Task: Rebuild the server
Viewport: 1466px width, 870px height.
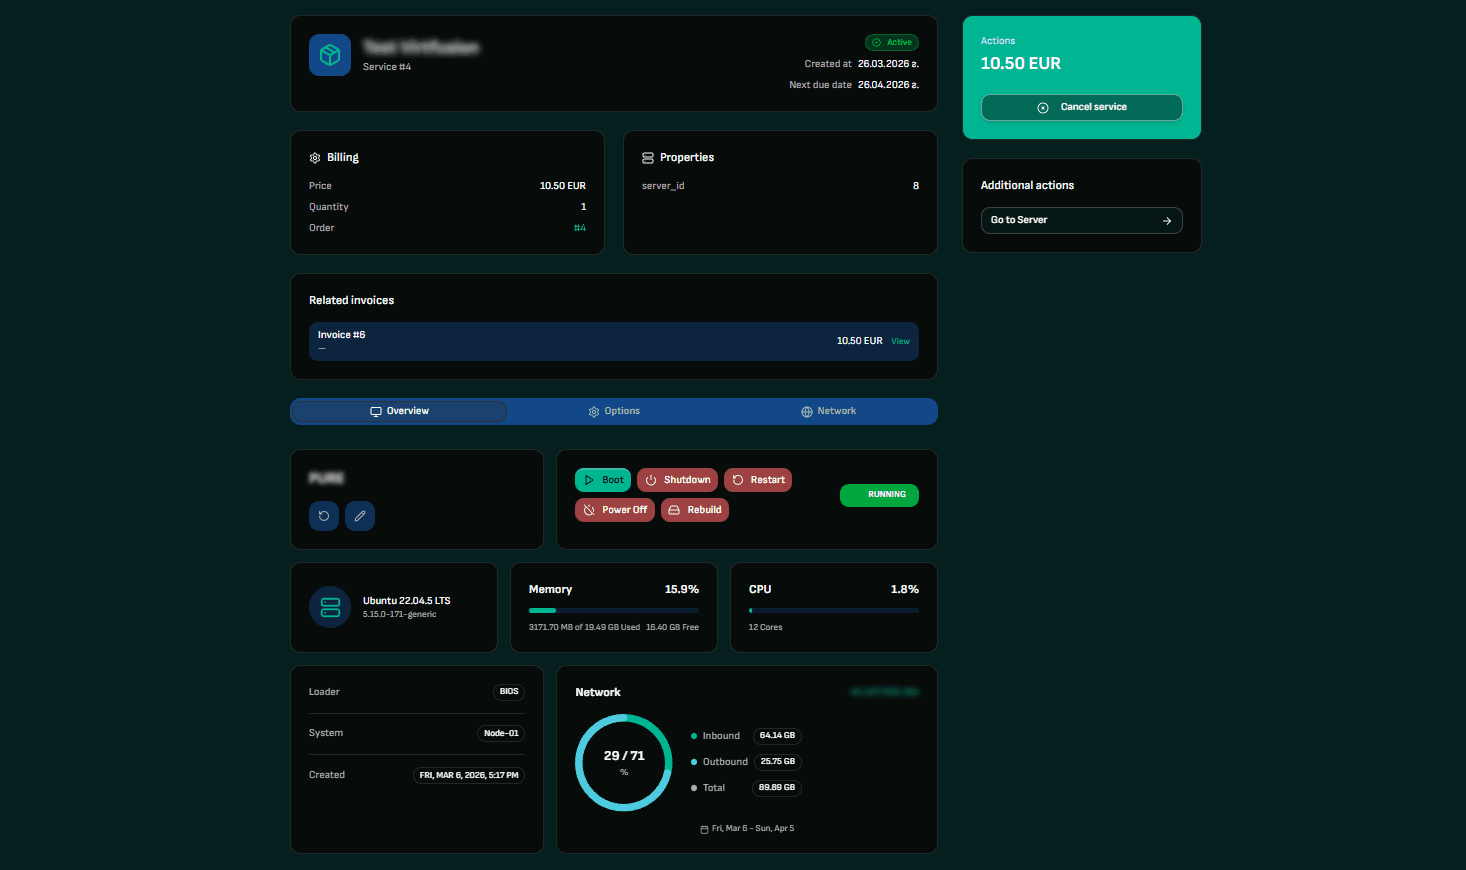Action: point(694,509)
